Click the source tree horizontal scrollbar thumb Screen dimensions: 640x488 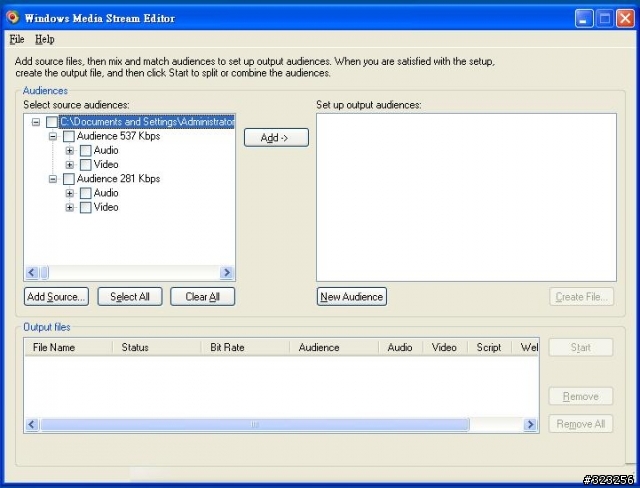click(44, 273)
